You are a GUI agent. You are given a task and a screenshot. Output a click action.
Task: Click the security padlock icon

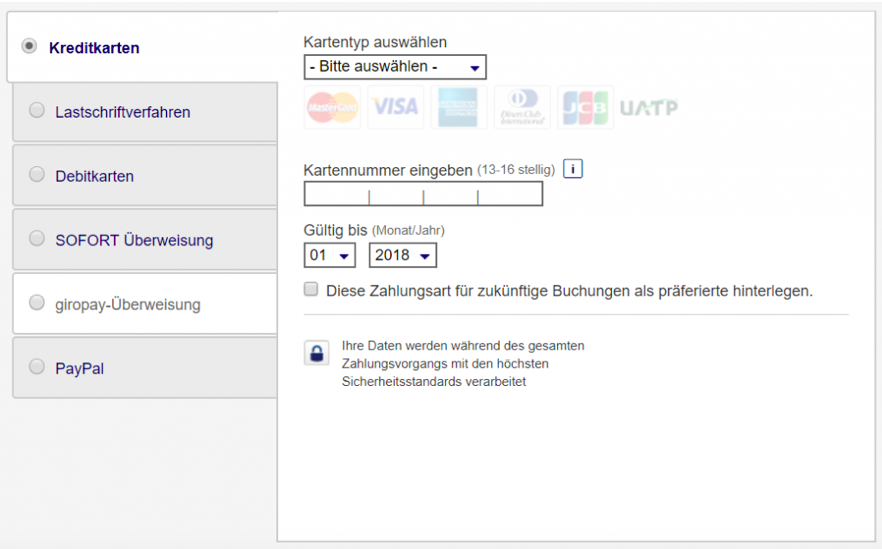pos(317,353)
